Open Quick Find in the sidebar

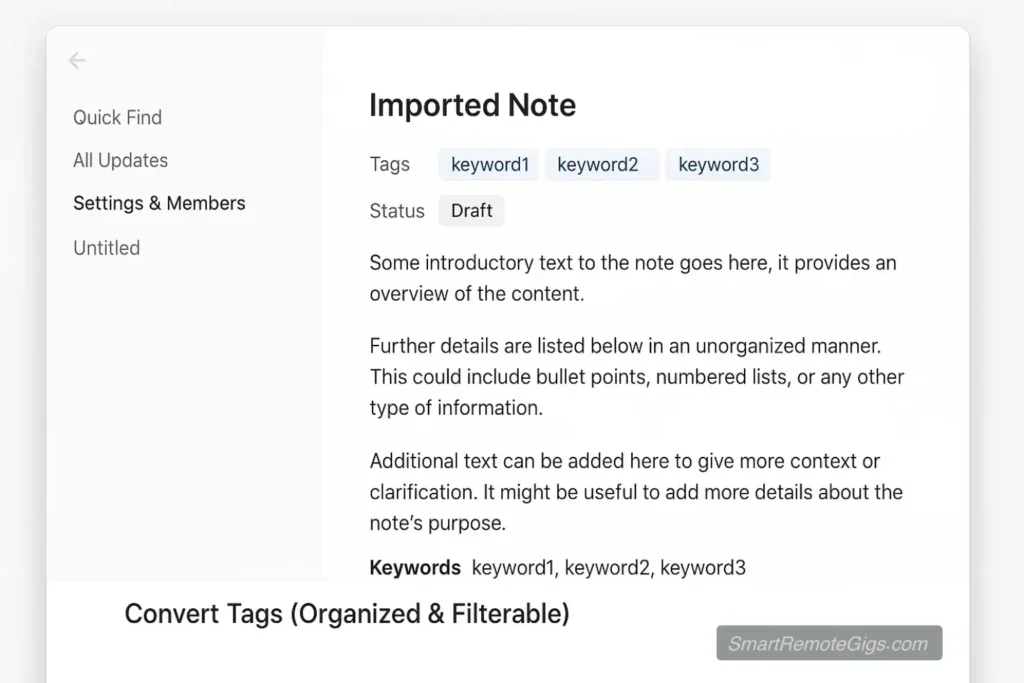coord(117,117)
